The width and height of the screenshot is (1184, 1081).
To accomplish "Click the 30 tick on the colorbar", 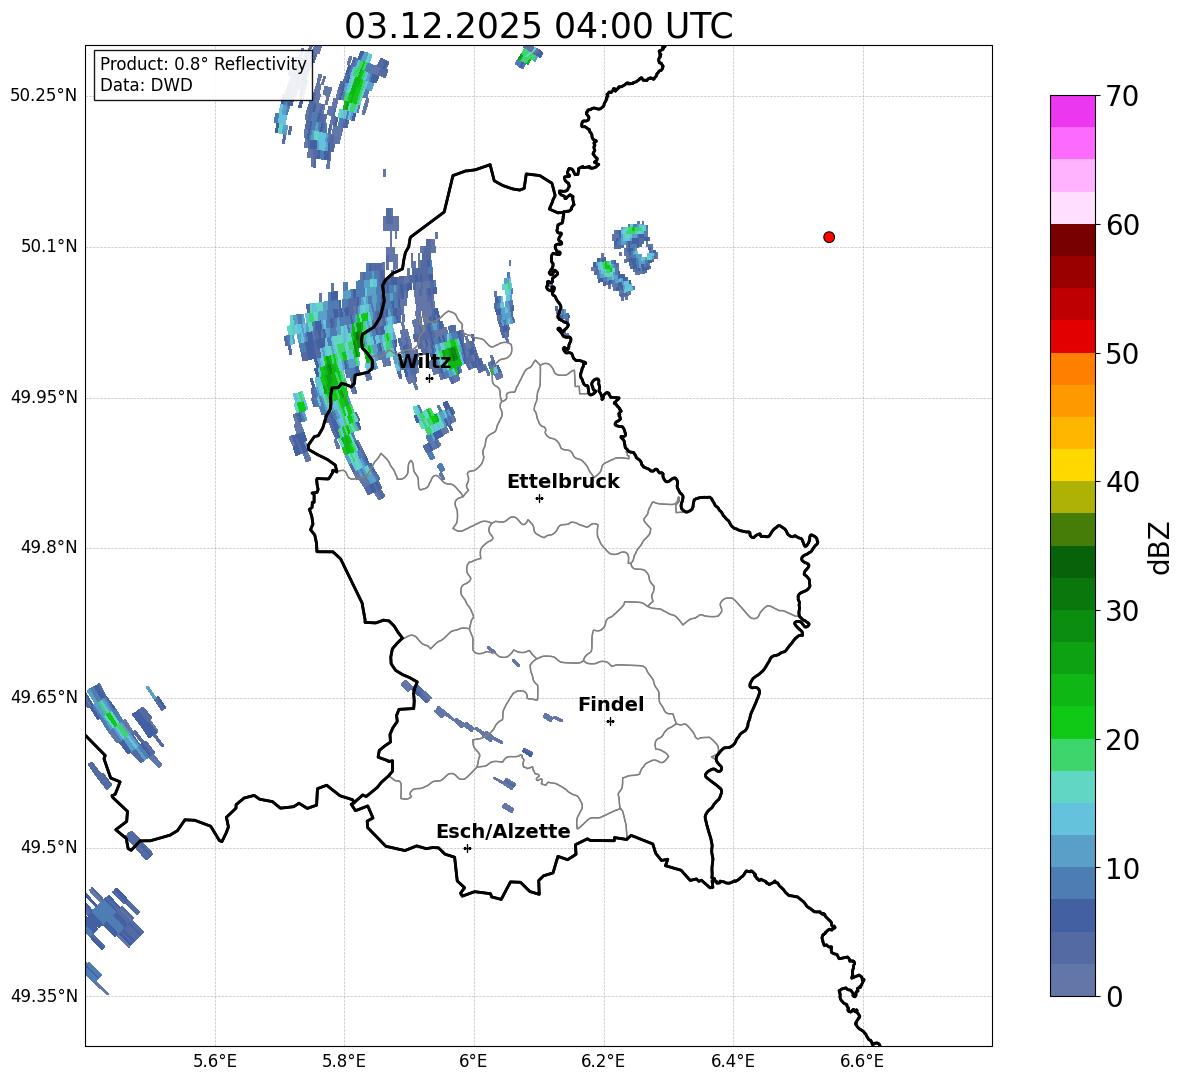I will [x=1122, y=611].
